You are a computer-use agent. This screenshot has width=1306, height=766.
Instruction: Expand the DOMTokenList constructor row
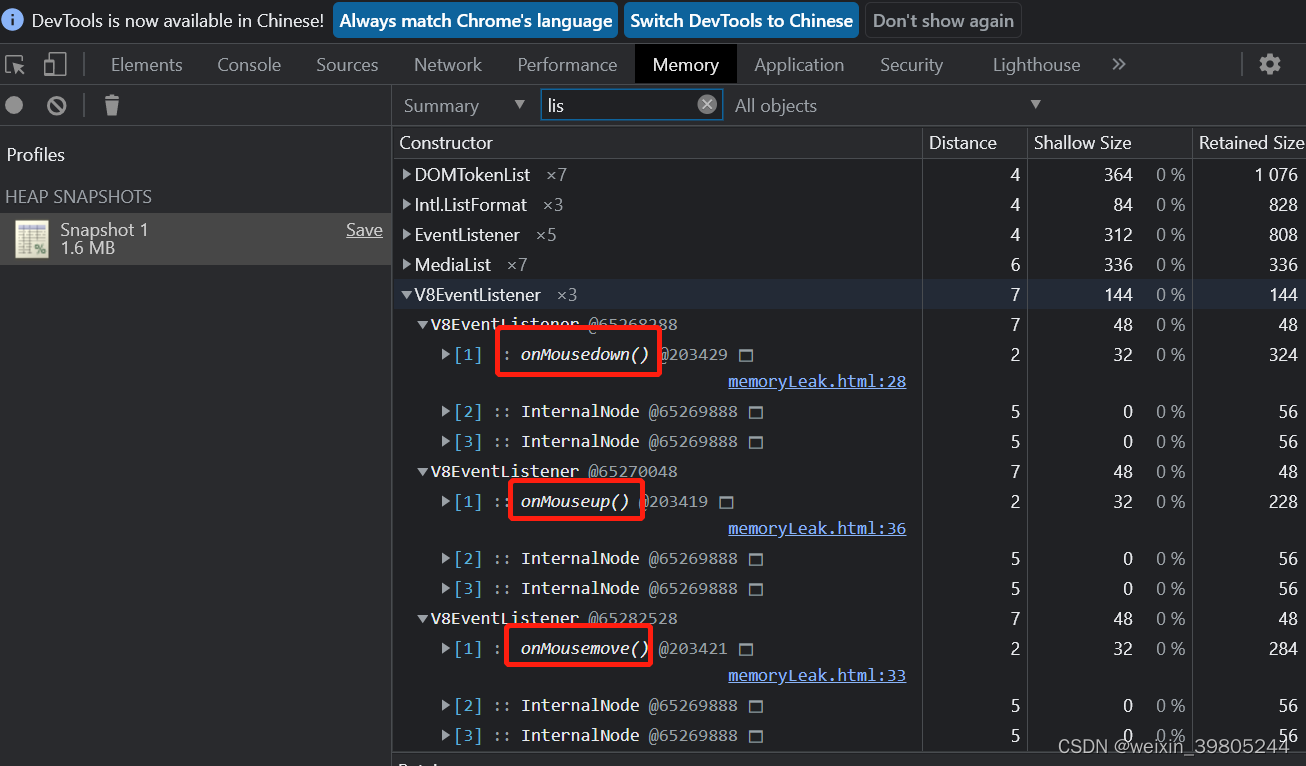[407, 175]
